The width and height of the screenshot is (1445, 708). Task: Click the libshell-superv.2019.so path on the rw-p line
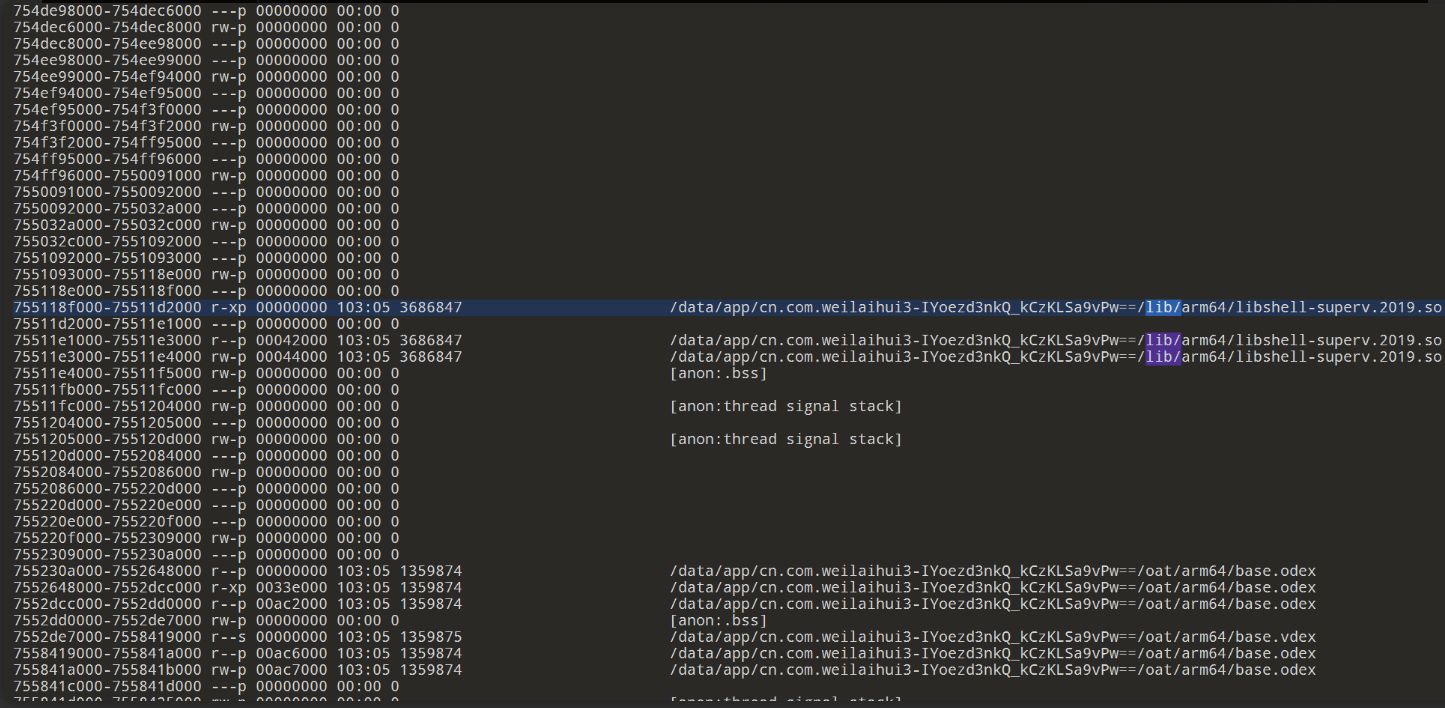[x=1055, y=357]
